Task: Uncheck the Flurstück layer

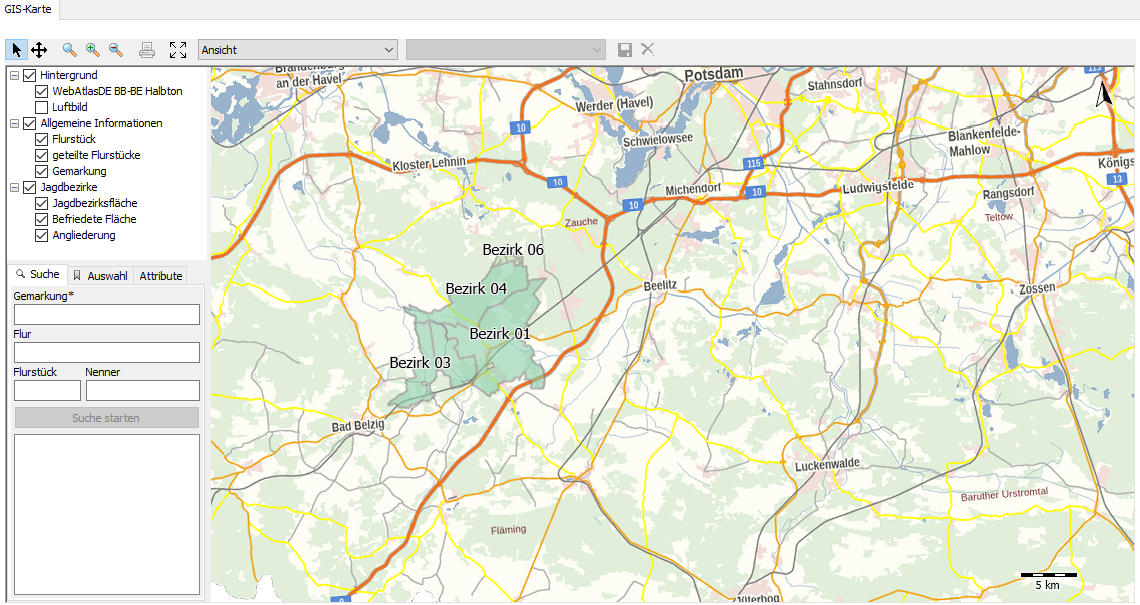Action: click(x=42, y=139)
